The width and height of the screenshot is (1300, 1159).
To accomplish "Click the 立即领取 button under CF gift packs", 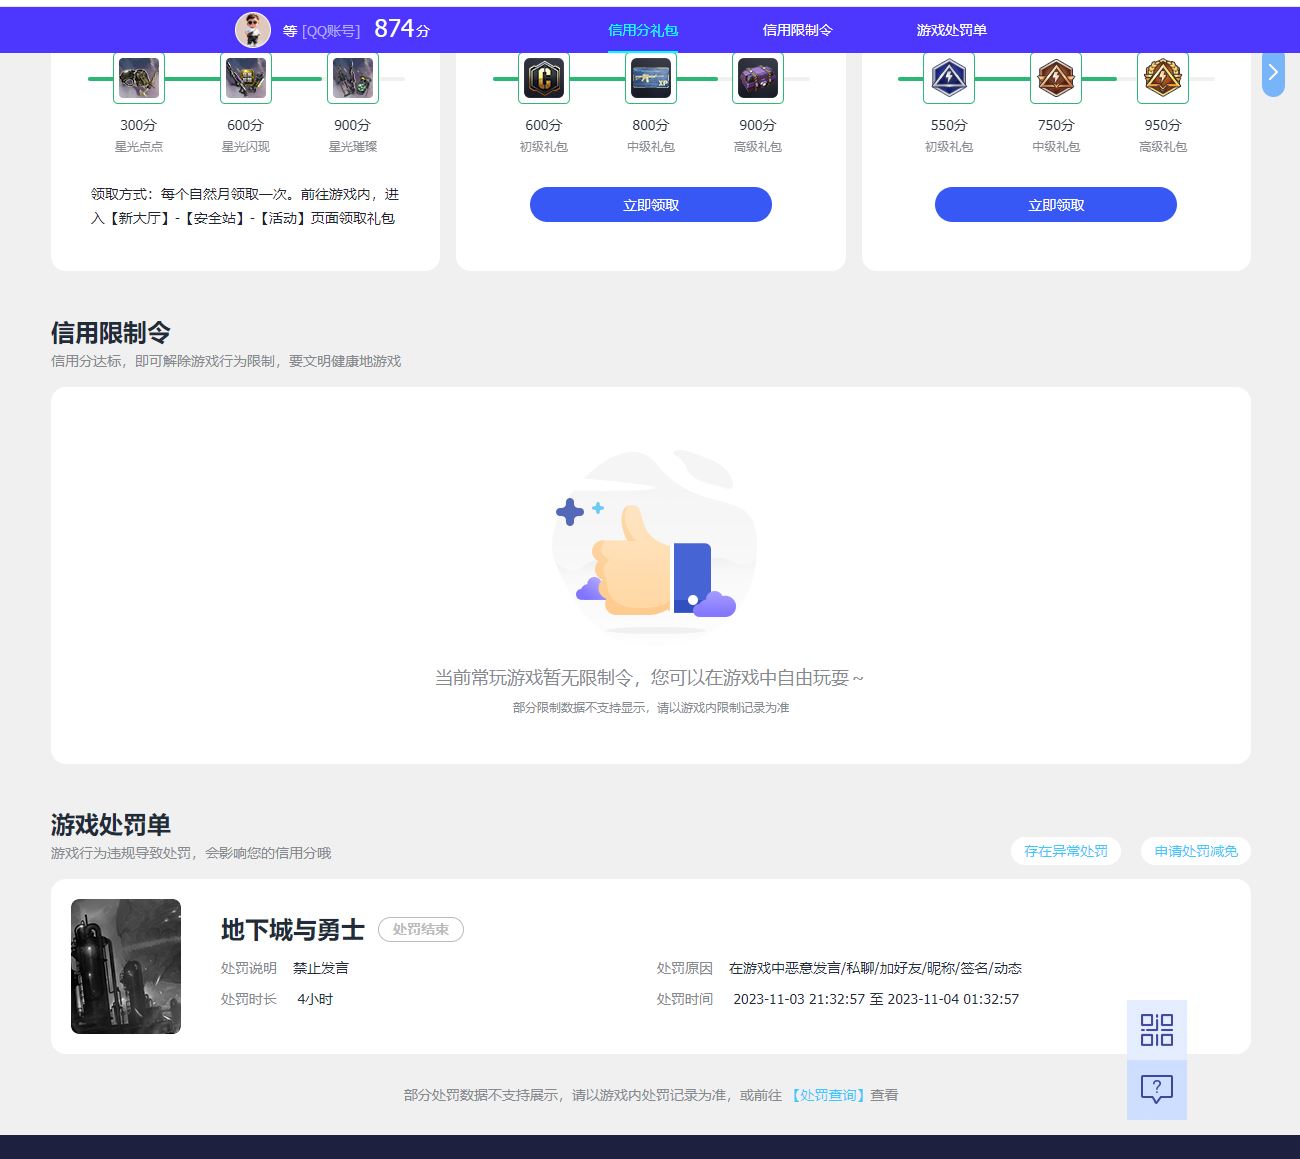I will (x=650, y=204).
